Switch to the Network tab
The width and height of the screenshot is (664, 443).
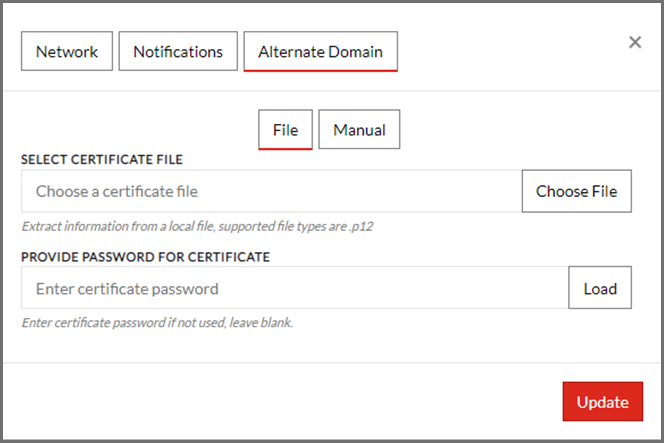coord(67,51)
